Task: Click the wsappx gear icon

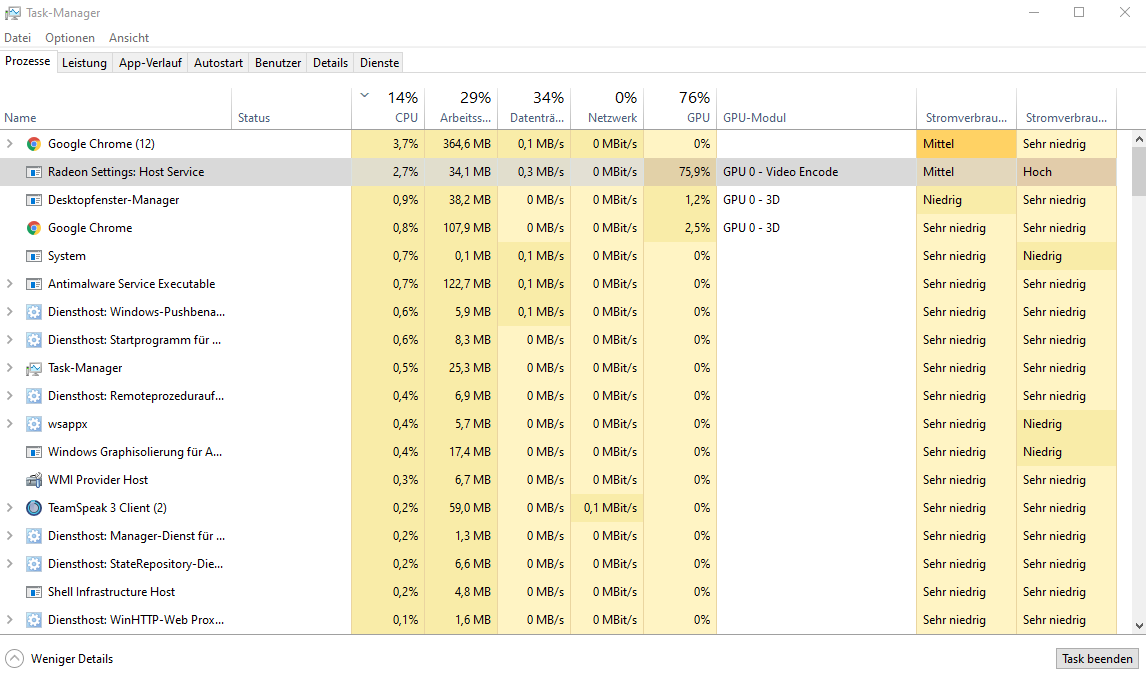Action: (x=34, y=424)
